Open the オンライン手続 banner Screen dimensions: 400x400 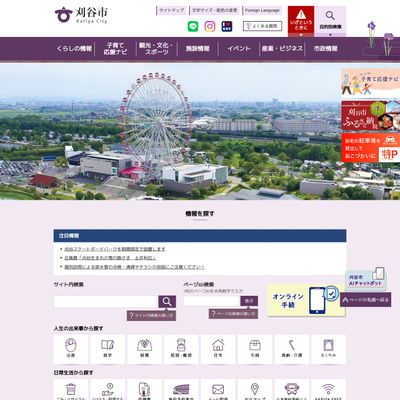click(306, 300)
